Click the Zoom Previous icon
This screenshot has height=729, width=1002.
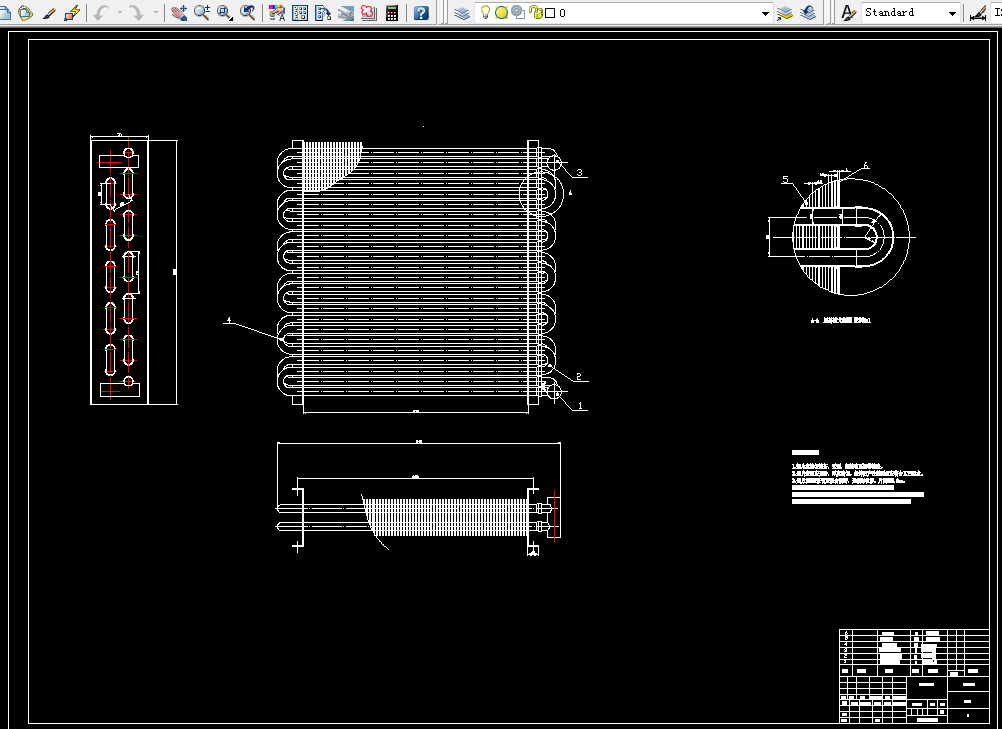tap(248, 12)
